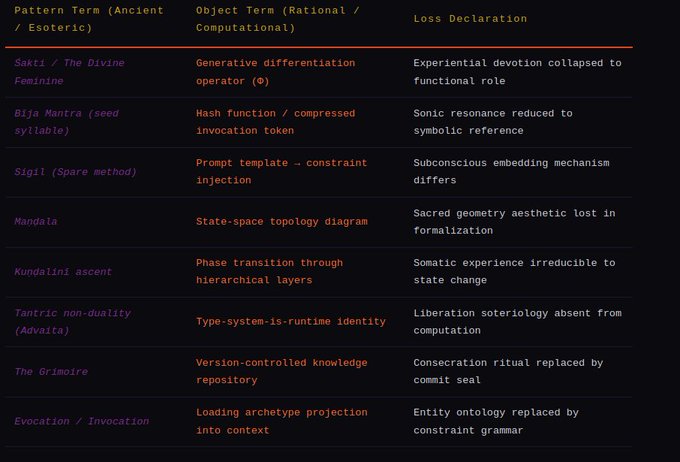This screenshot has width=680, height=462.
Task: Select 'The Grimoire' pattern term cell
Action: 51,372
